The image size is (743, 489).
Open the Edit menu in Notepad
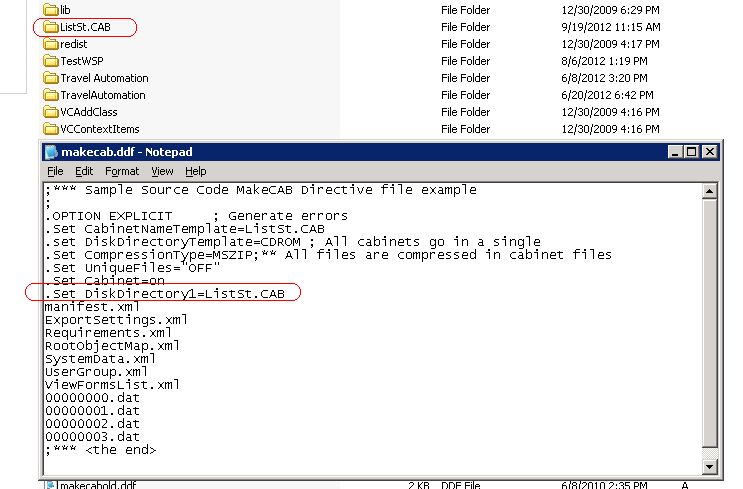coord(84,172)
